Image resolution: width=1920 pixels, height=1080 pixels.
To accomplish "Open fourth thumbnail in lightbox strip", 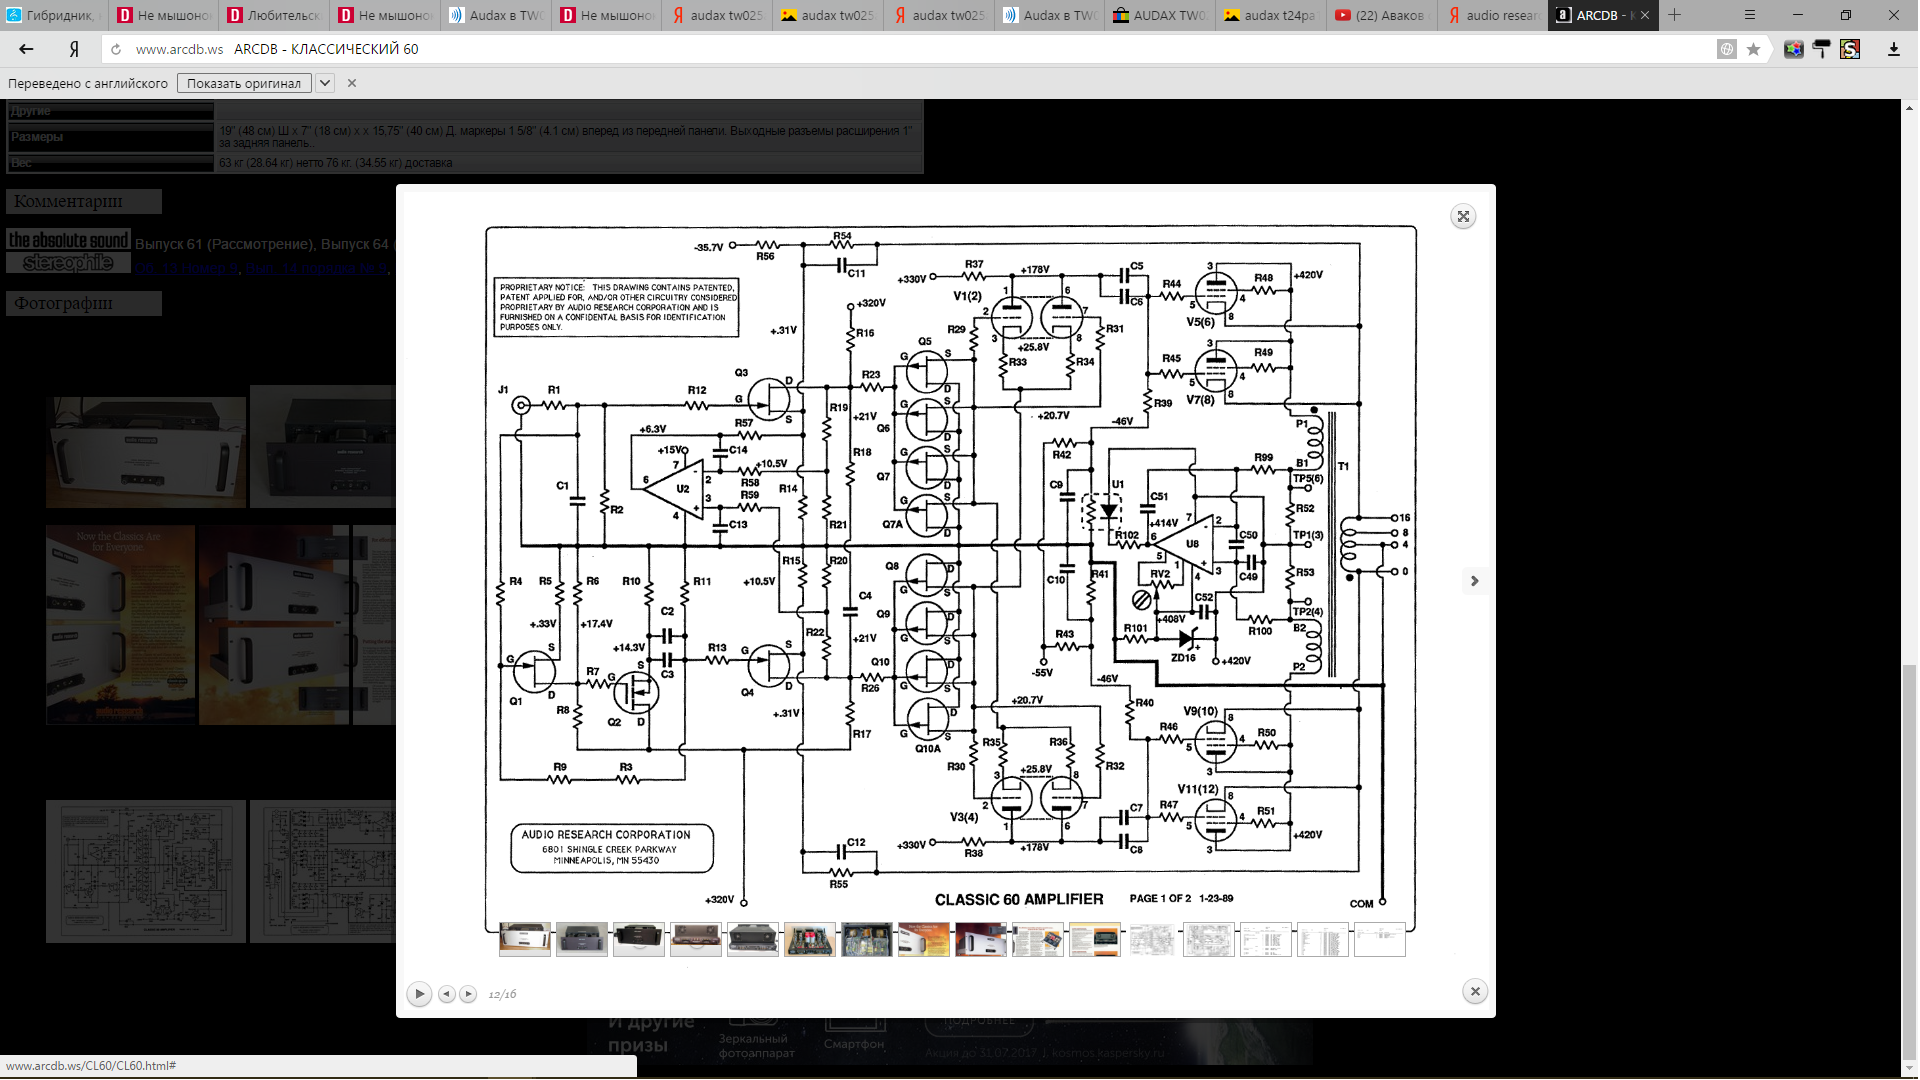I will 696,940.
